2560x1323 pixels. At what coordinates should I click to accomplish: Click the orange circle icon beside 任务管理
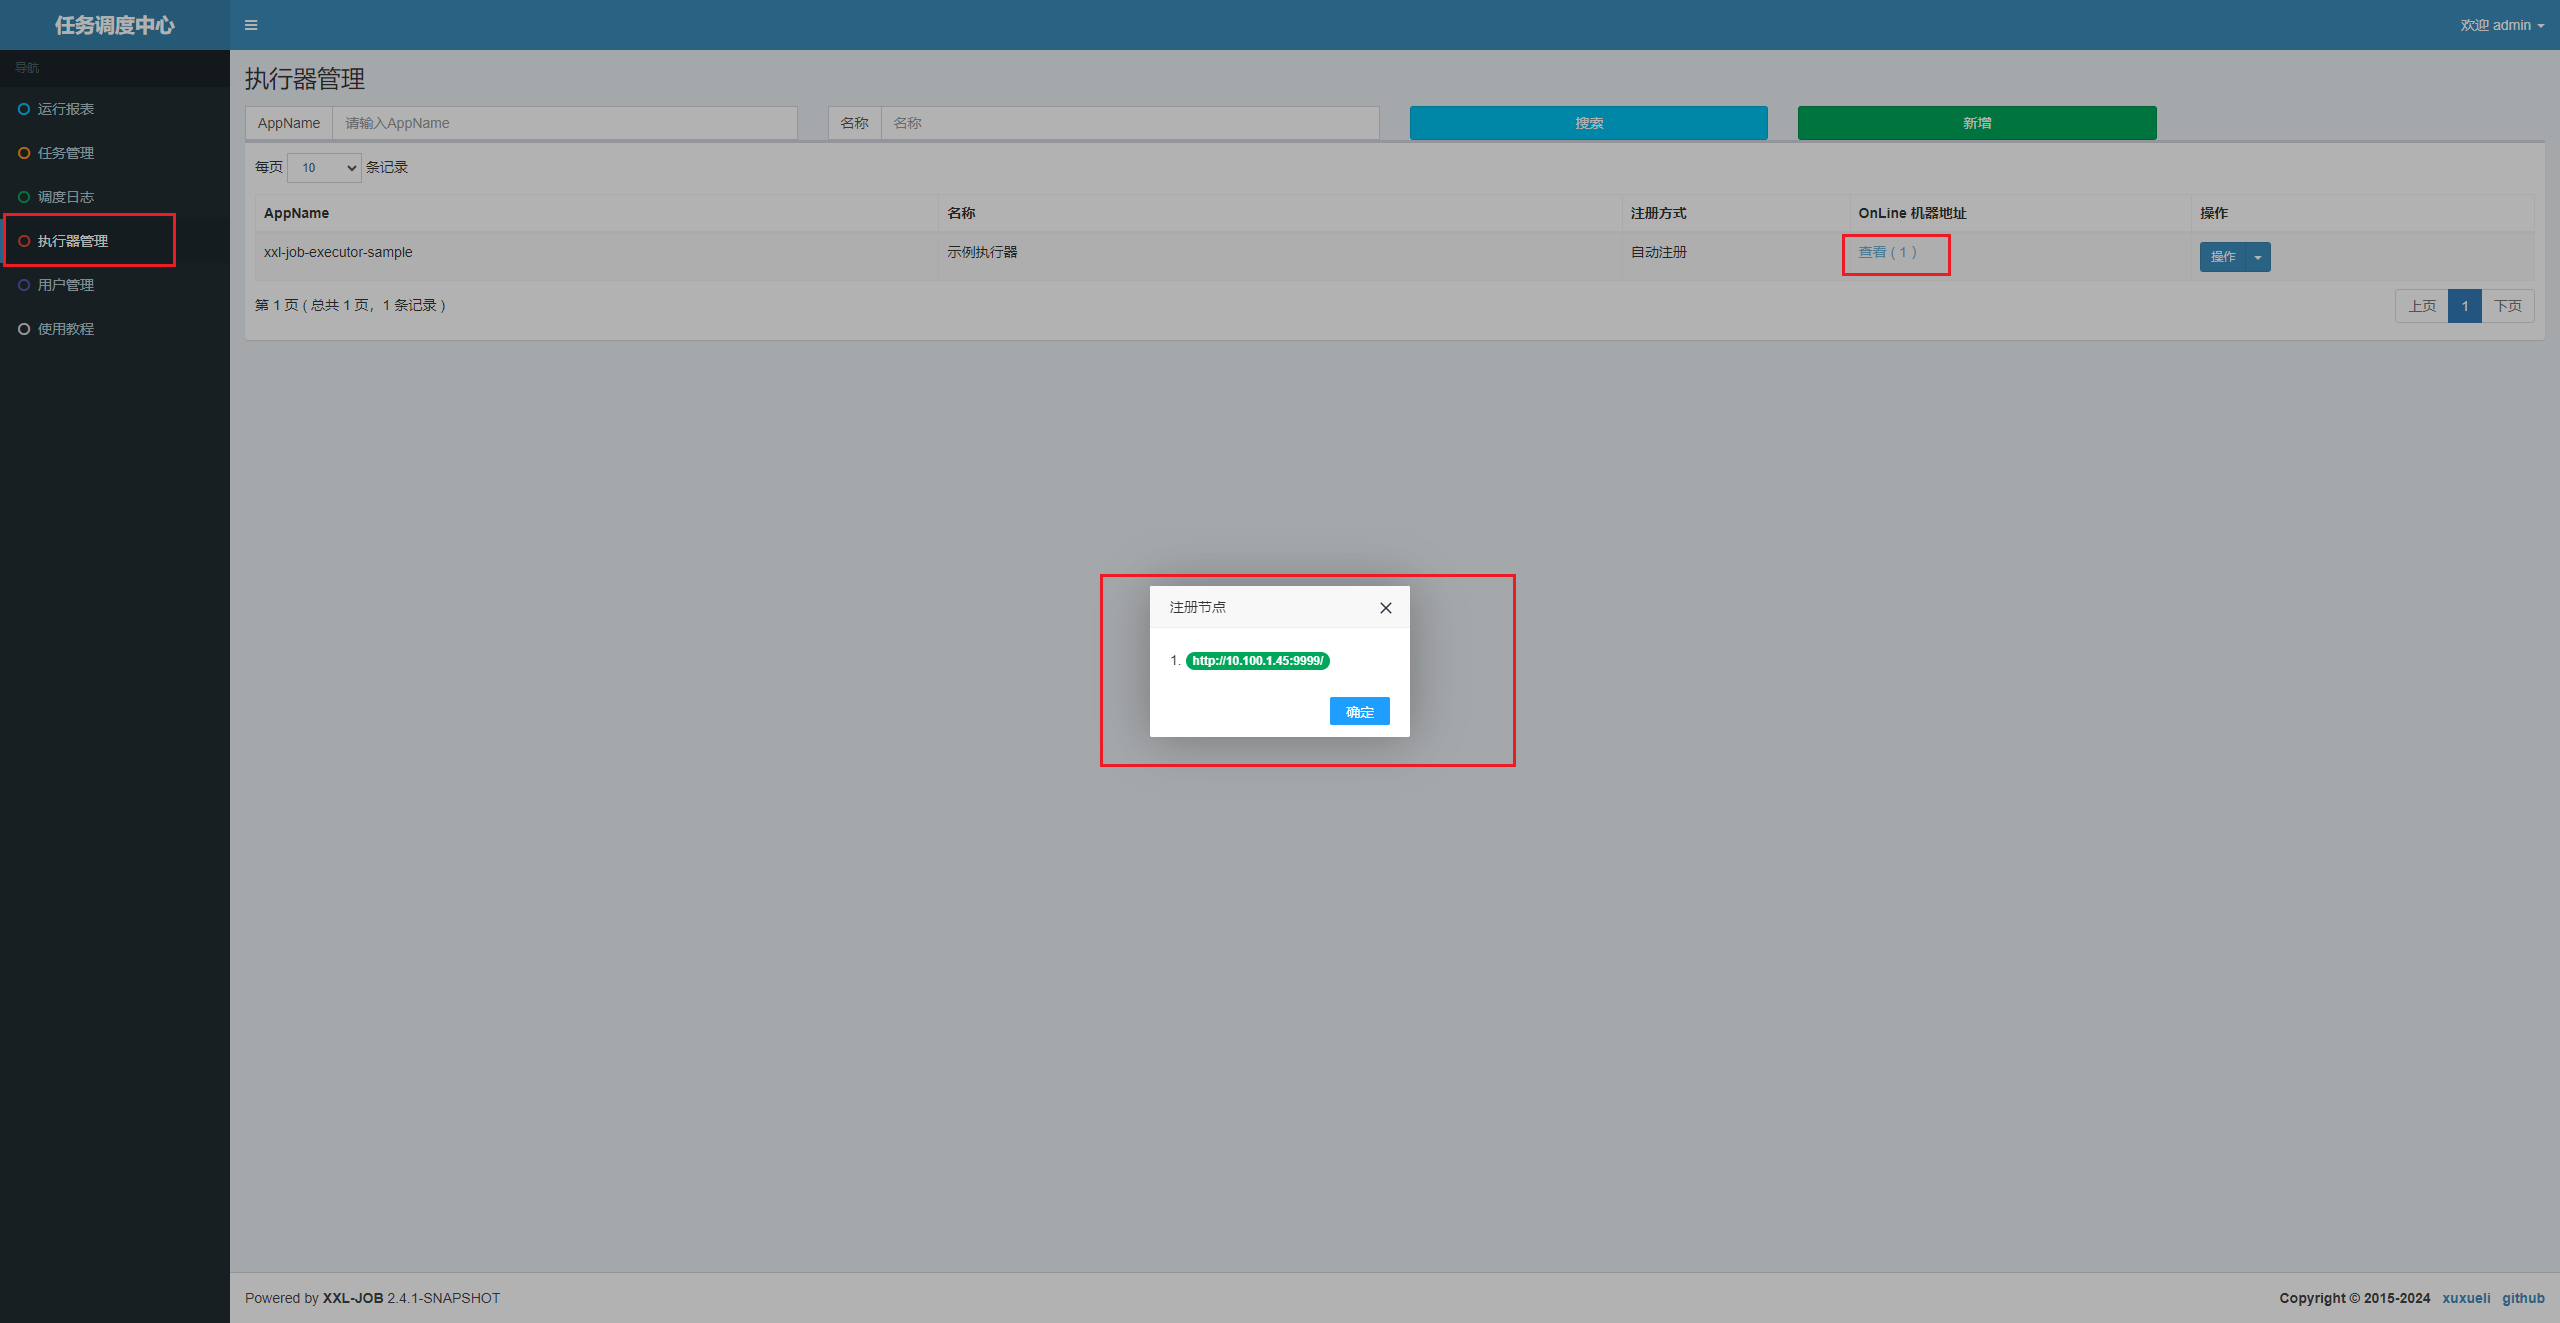pyautogui.click(x=24, y=153)
